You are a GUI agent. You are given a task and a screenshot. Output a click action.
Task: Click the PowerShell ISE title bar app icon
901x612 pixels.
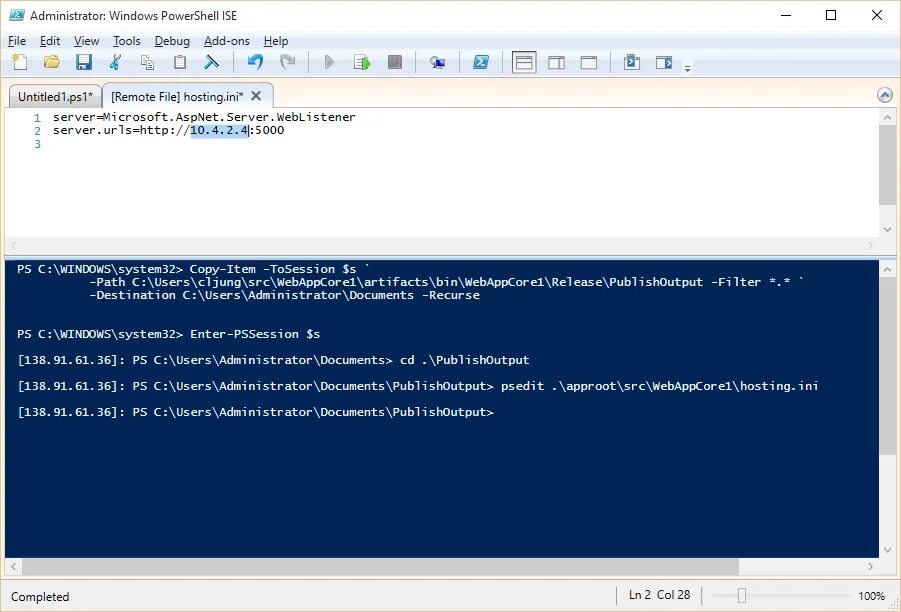click(17, 15)
